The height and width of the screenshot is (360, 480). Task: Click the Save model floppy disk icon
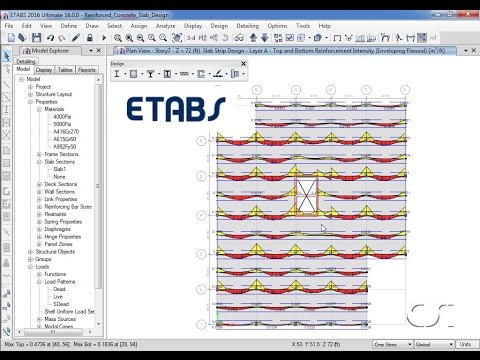[x=36, y=38]
